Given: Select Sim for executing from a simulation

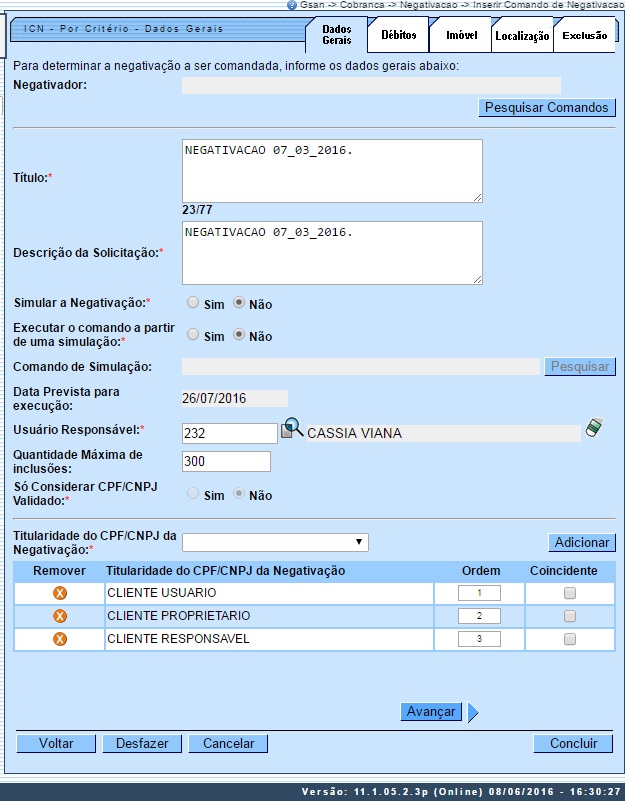Looking at the screenshot, I should click(x=193, y=336).
